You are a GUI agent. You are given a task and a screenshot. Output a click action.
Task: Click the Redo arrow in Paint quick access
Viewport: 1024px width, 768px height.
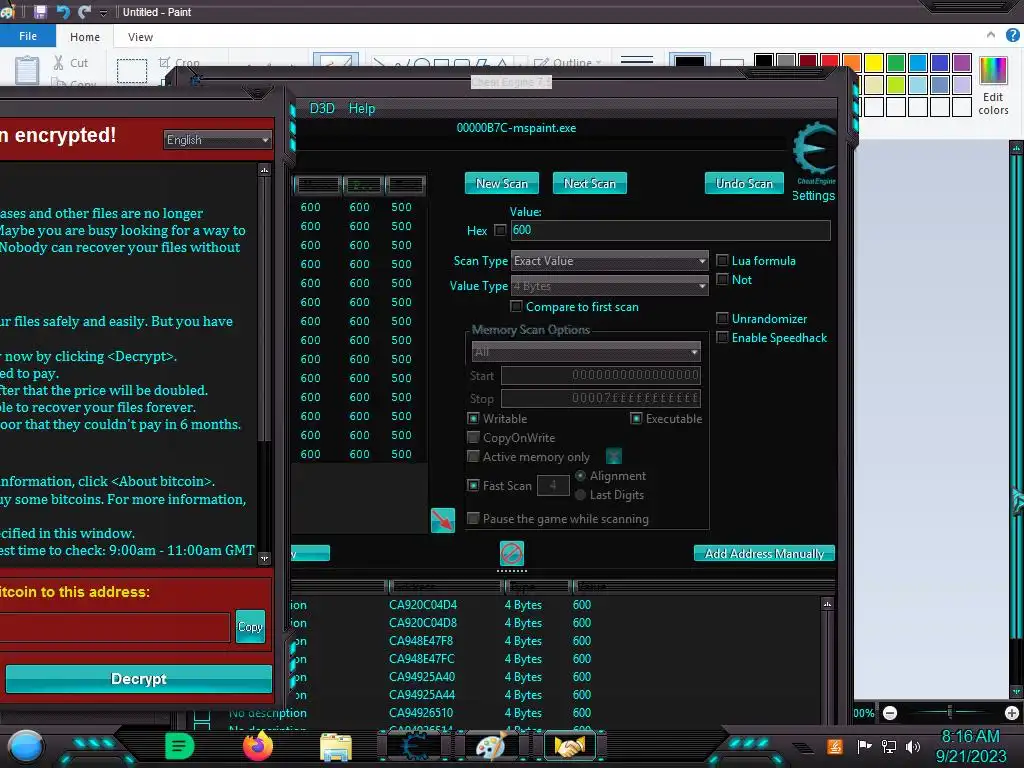[x=84, y=12]
